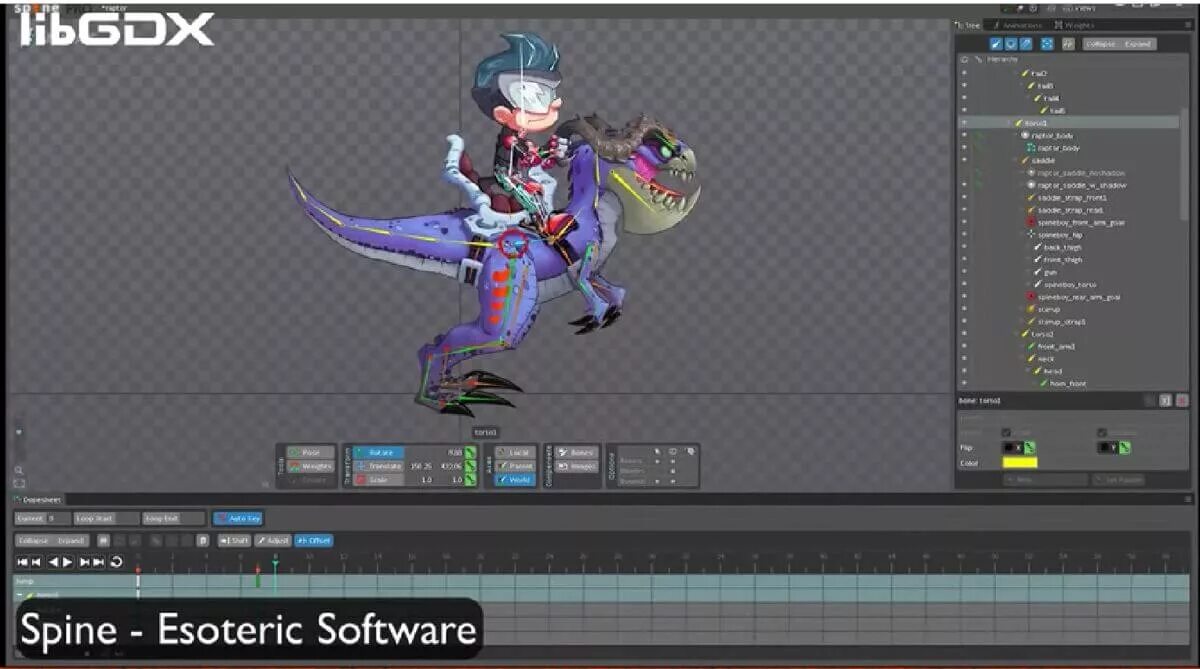Image resolution: width=1200 pixels, height=669 pixels.
Task: Click the yellow bone Color swatch
Action: [1020, 462]
